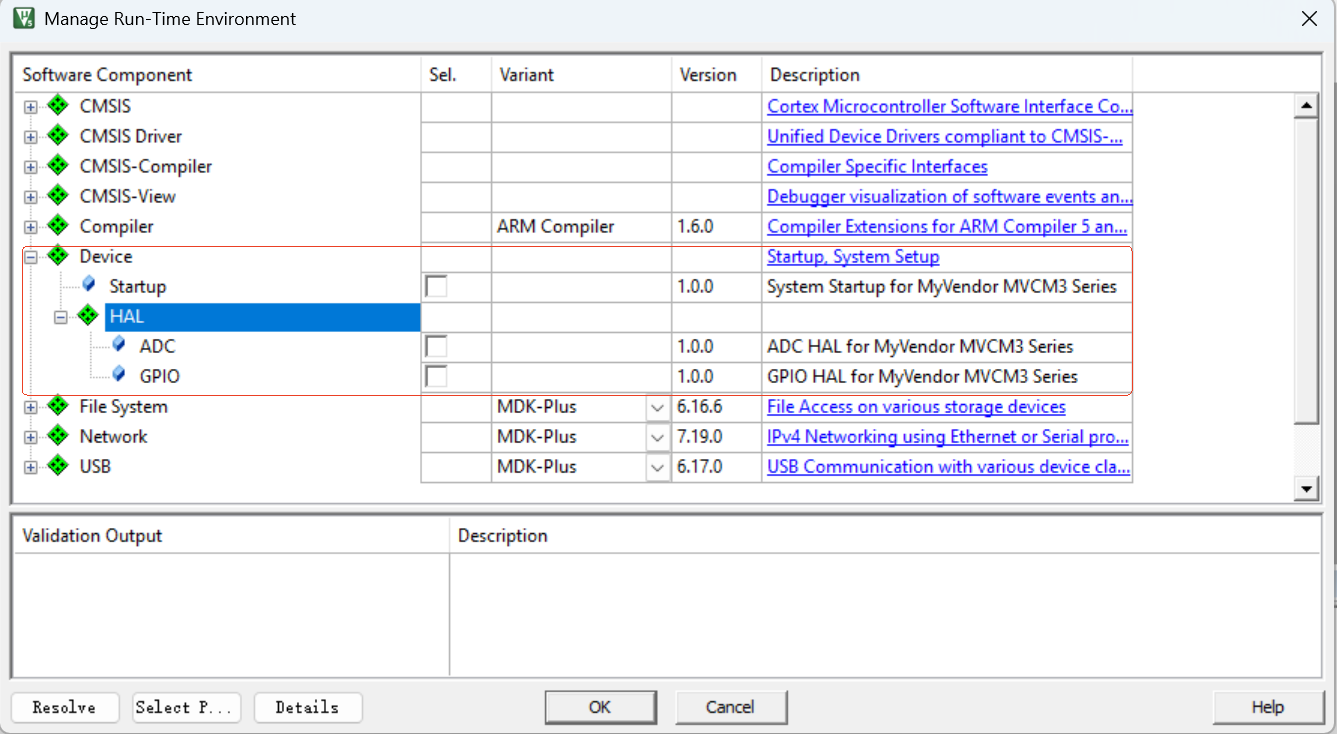Image resolution: width=1337 pixels, height=734 pixels.
Task: Open the File System variant dropdown
Action: [657, 407]
